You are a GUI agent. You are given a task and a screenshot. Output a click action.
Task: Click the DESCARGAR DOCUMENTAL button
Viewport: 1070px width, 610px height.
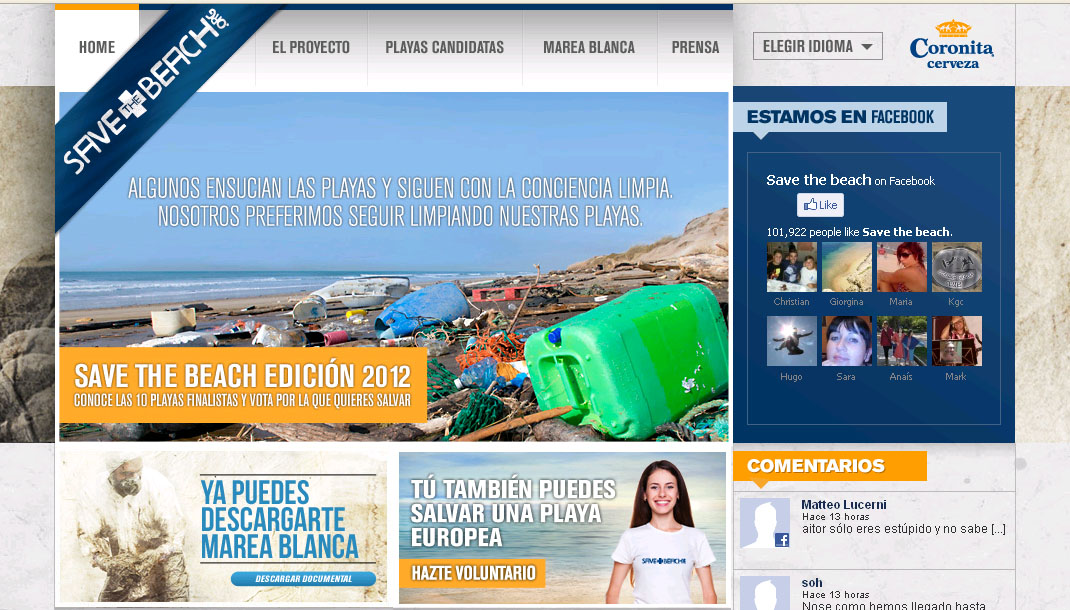(304, 579)
